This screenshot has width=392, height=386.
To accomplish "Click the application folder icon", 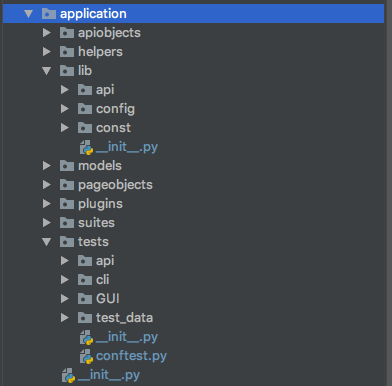I will tap(49, 14).
